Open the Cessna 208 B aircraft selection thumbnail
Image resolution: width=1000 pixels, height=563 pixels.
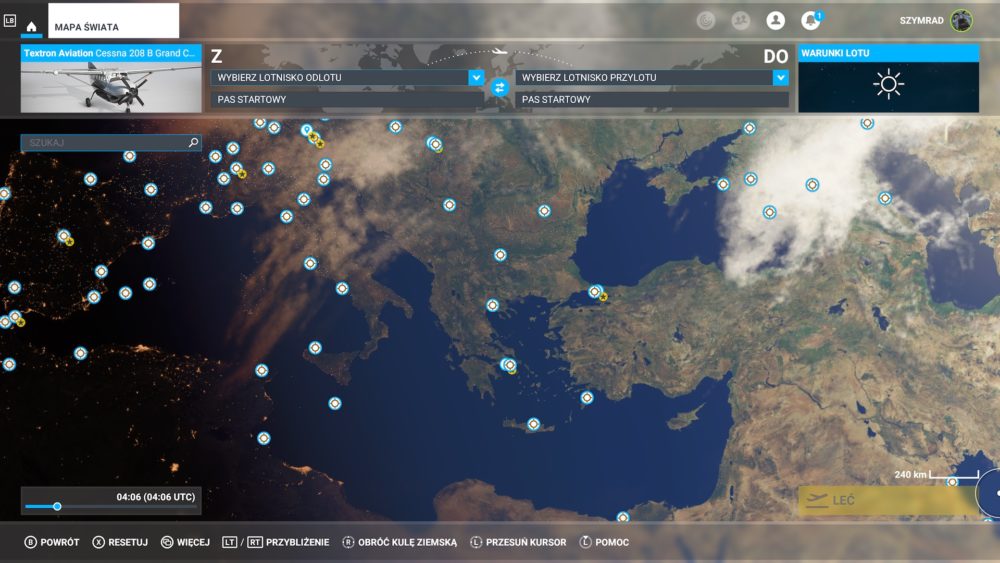click(x=111, y=78)
